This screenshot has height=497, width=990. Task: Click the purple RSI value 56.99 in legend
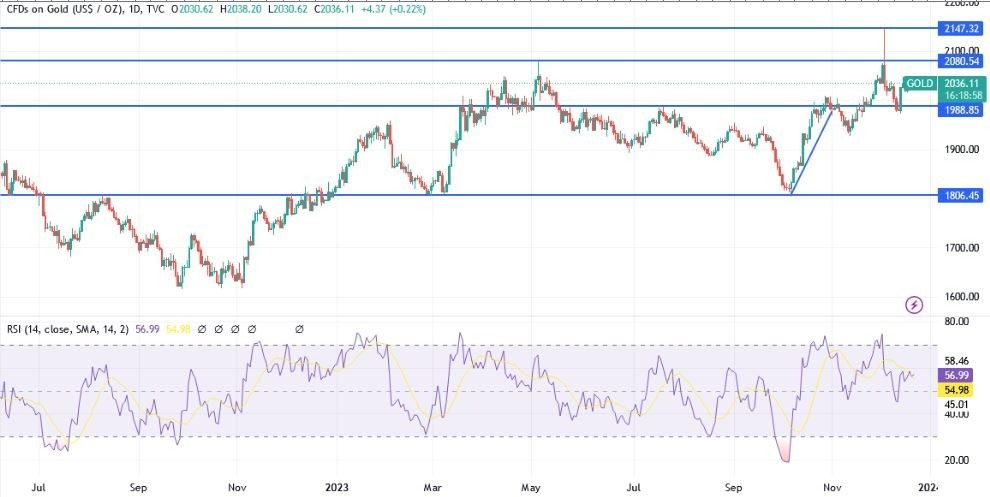(146, 329)
